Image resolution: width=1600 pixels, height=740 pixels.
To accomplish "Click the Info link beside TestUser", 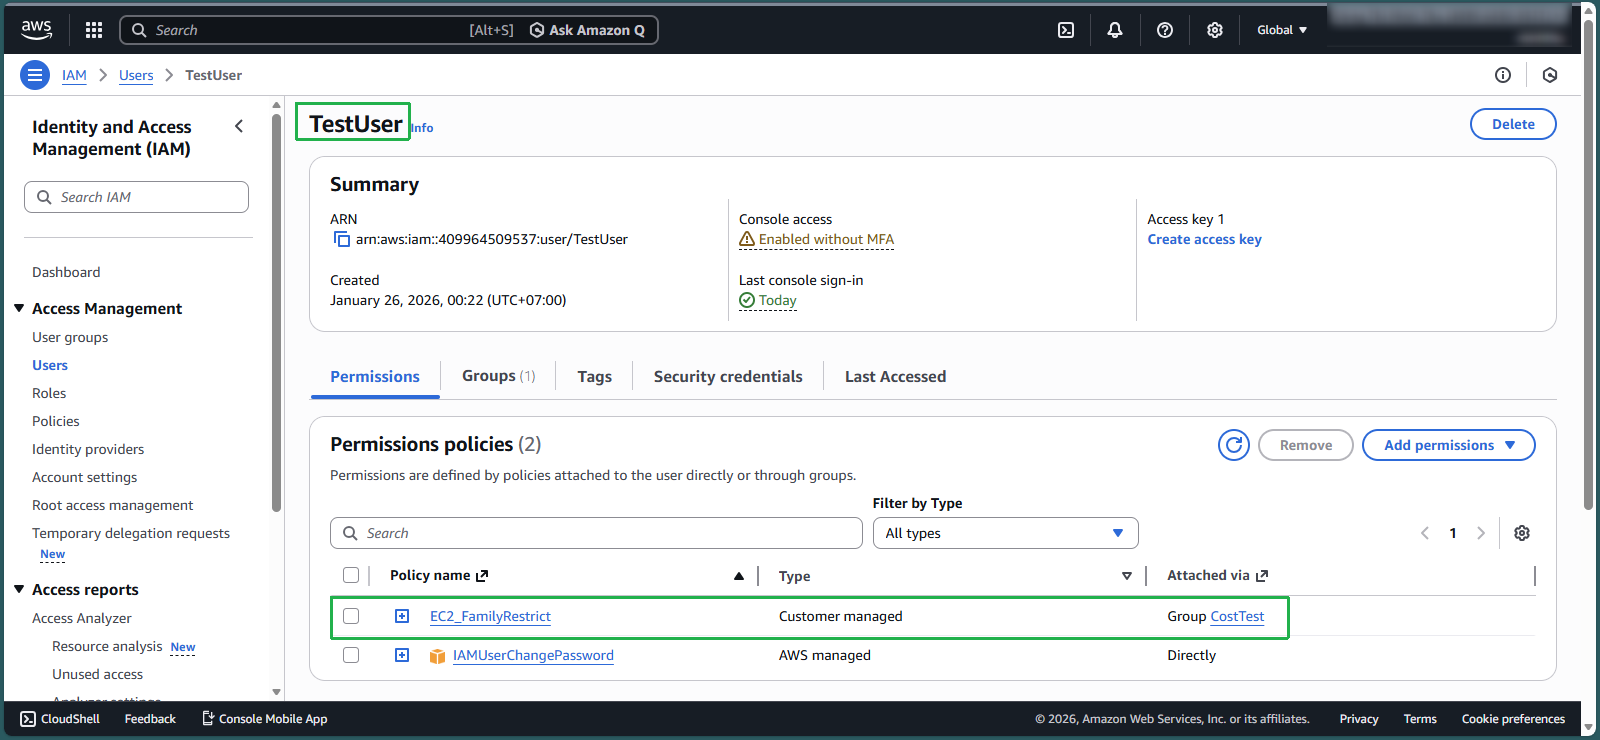I will tap(422, 128).
